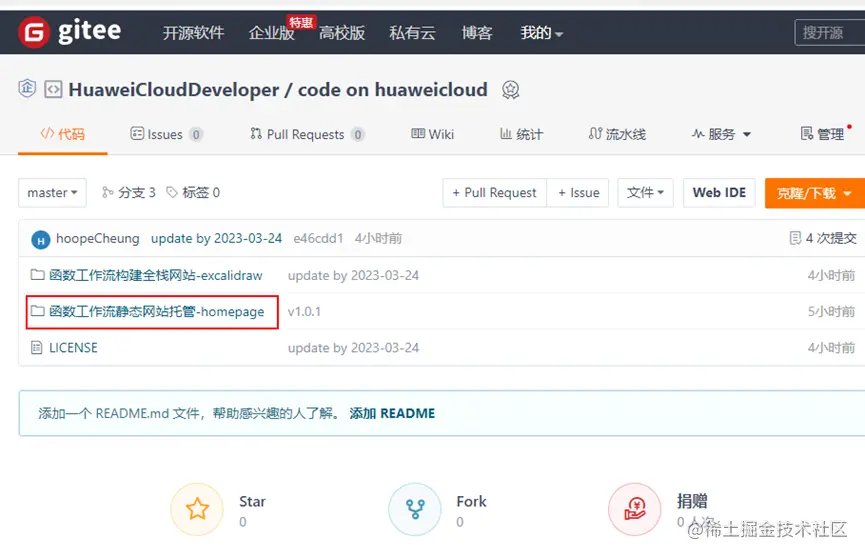Open the latest commit message update by 2023-03-24
The image size is (865, 557).
216,238
